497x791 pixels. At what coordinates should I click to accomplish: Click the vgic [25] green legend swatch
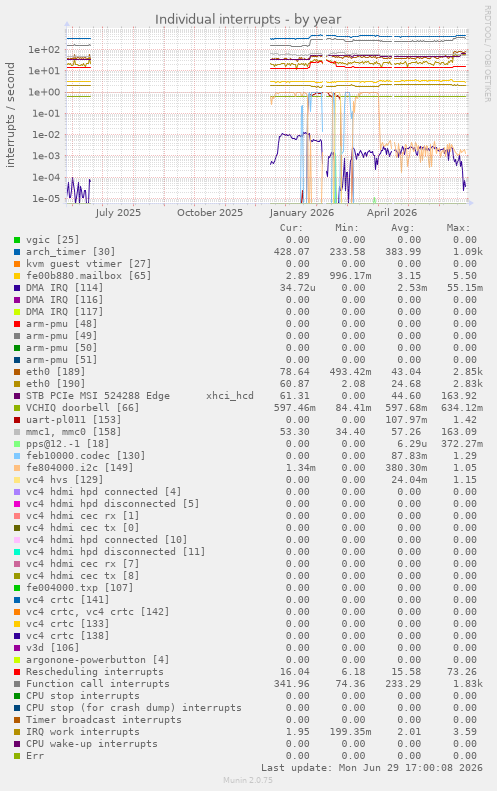[17, 240]
